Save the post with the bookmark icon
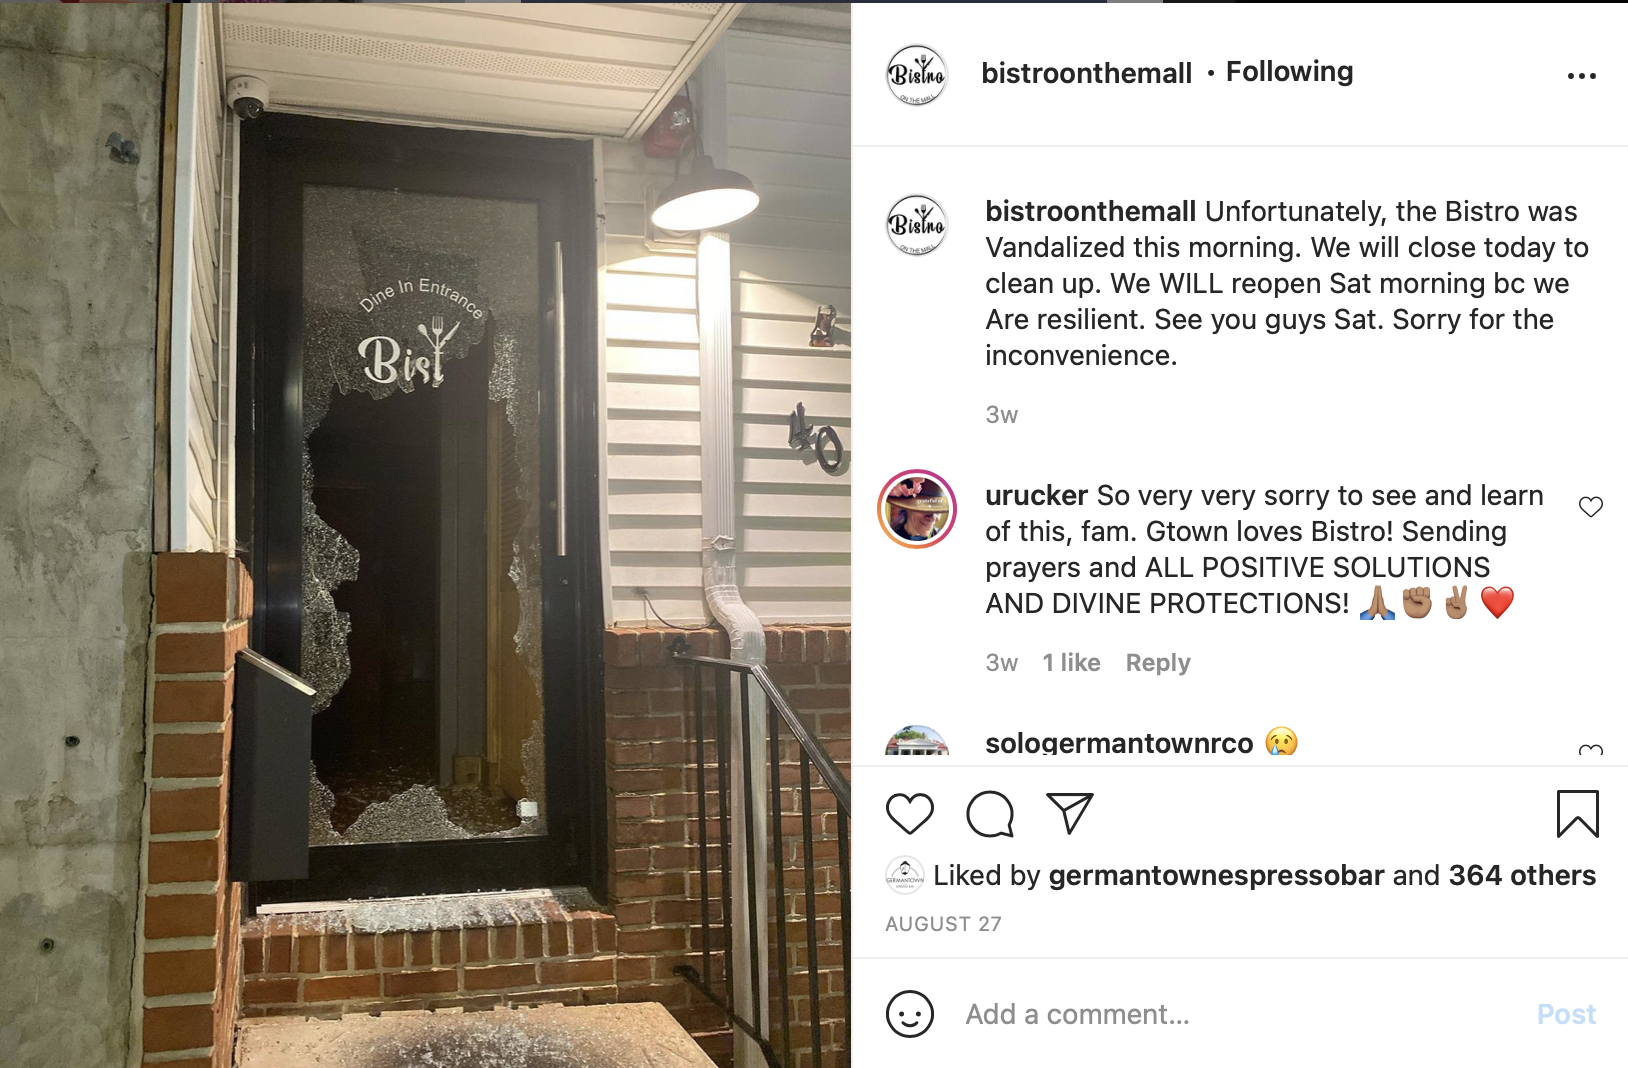1628x1068 pixels. [x=1577, y=814]
